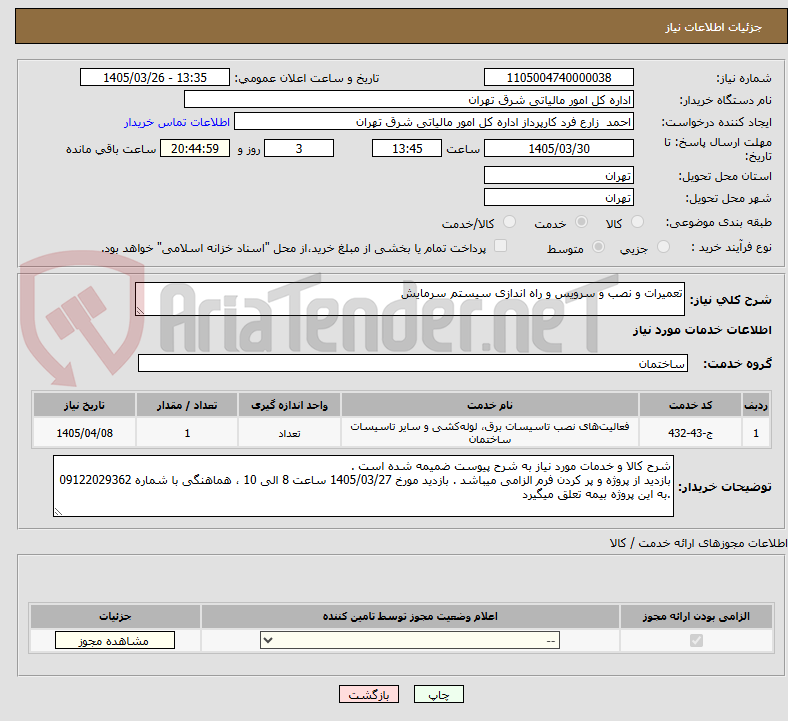Click the اطلاعات مجوزهای ارائه خدمت / کالا heading

tap(698, 543)
